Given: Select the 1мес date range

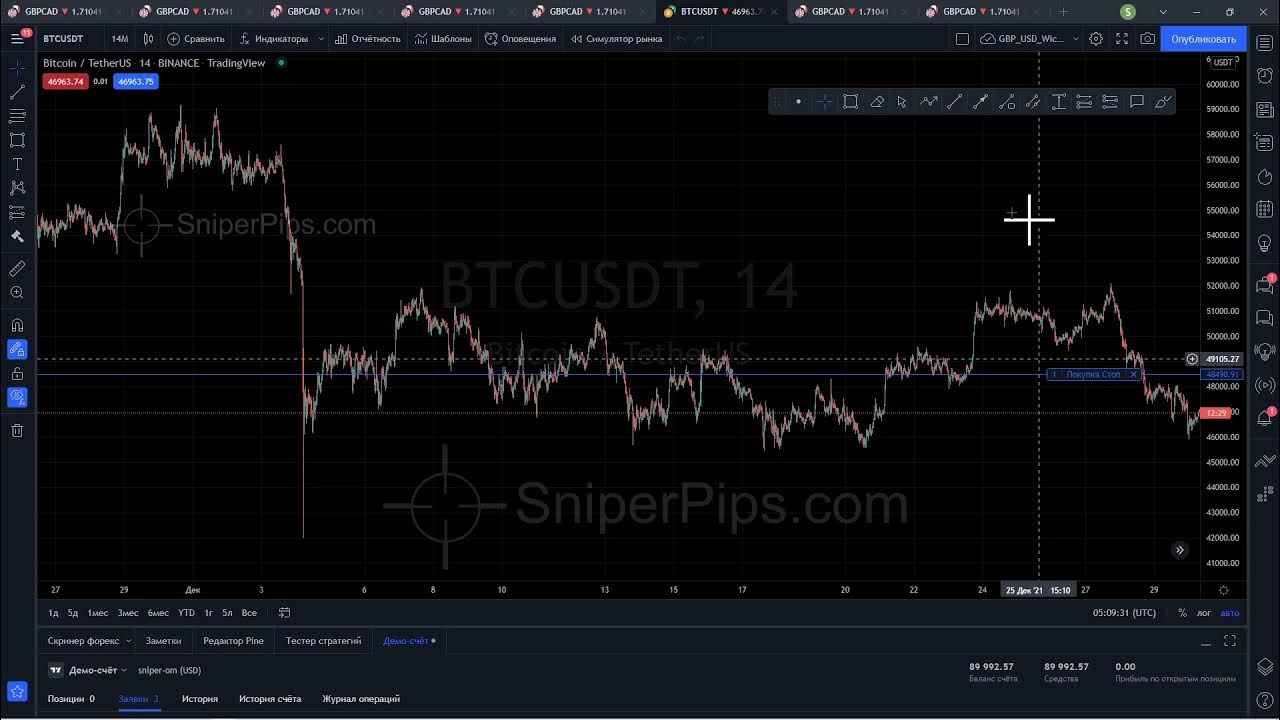Looking at the screenshot, I should point(98,613).
